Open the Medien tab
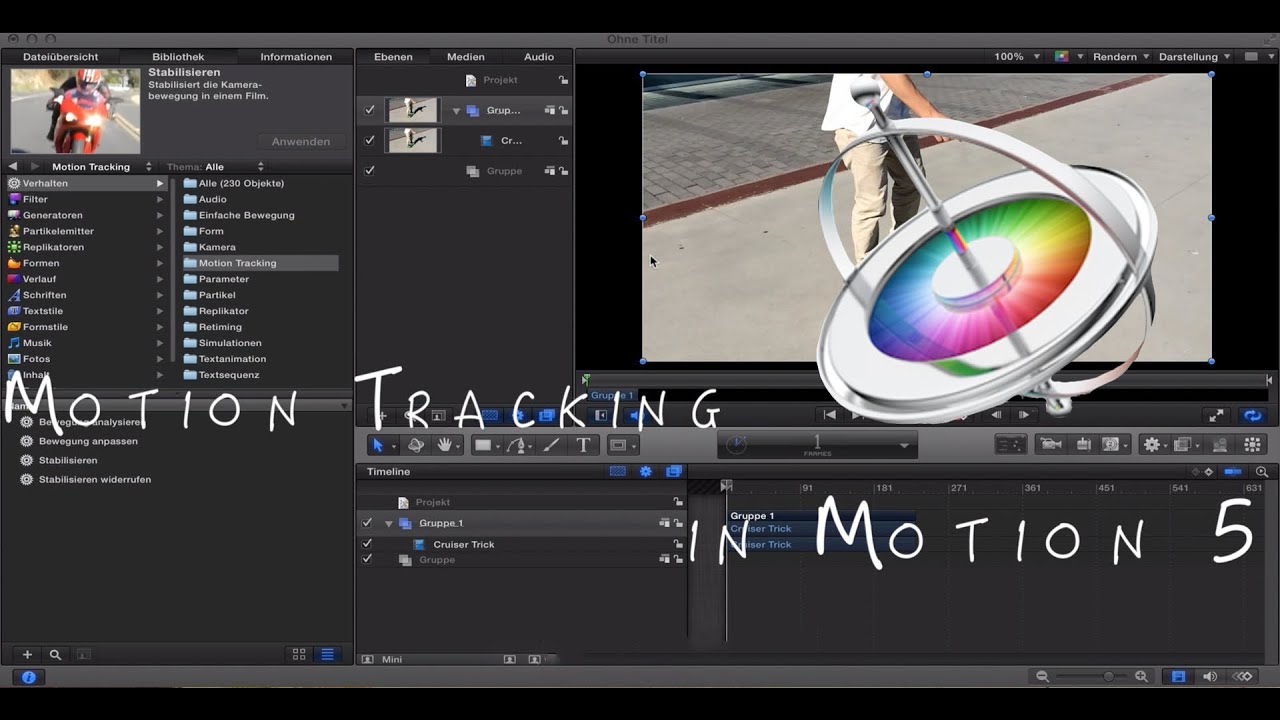Viewport: 1280px width, 720px height. [465, 57]
